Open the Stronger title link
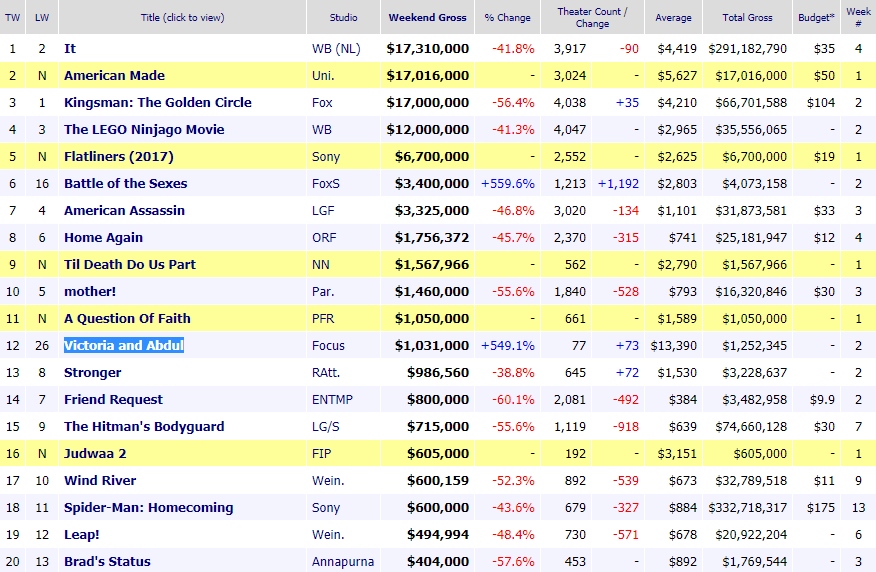Viewport: 876px width, 572px height. coord(93,373)
